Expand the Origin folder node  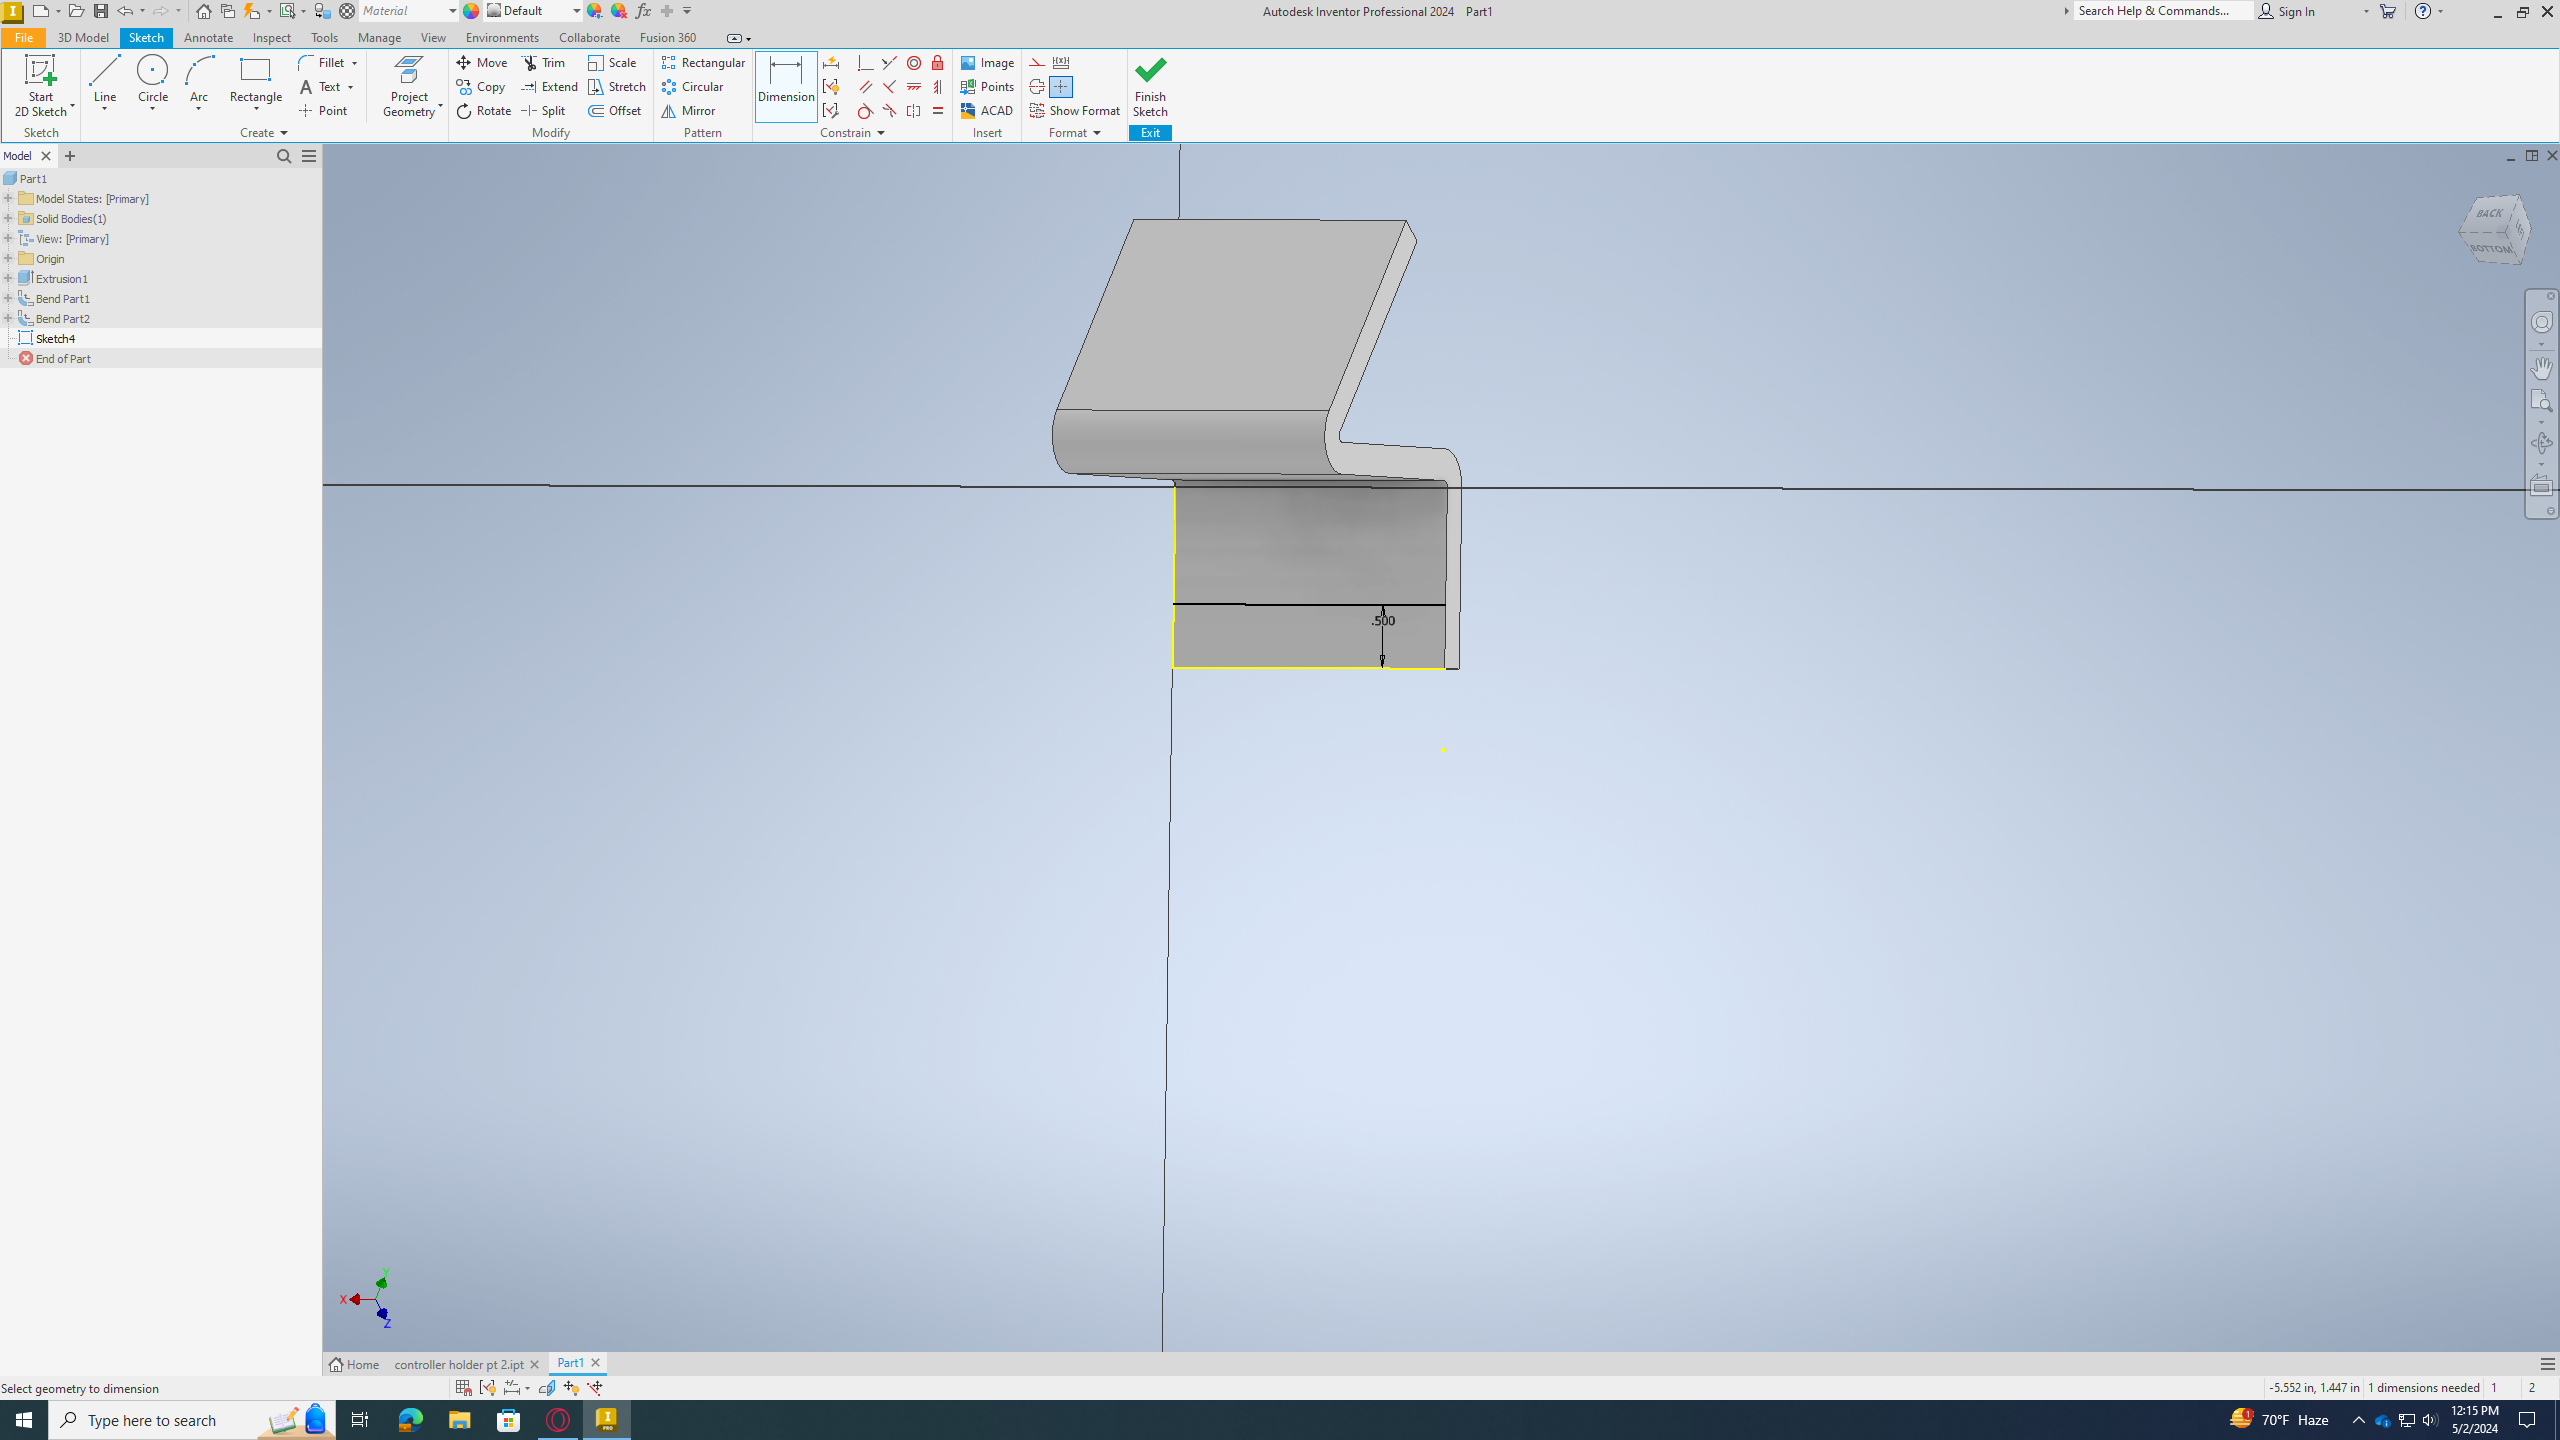(8, 258)
